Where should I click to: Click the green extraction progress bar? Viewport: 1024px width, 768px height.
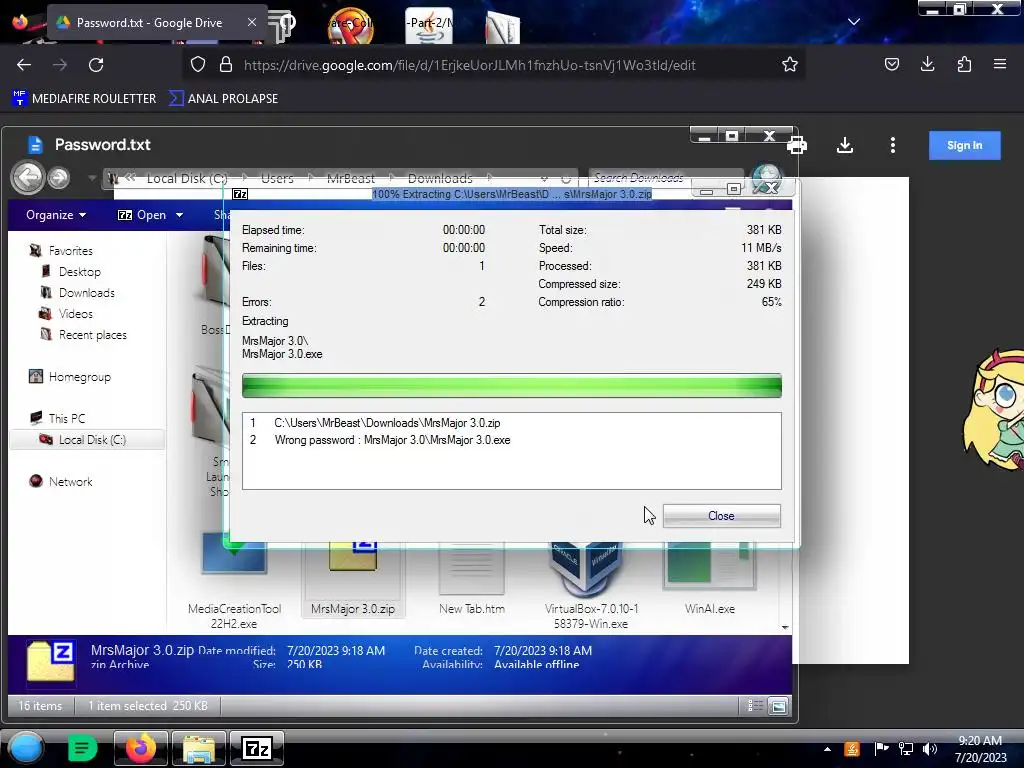(x=511, y=385)
